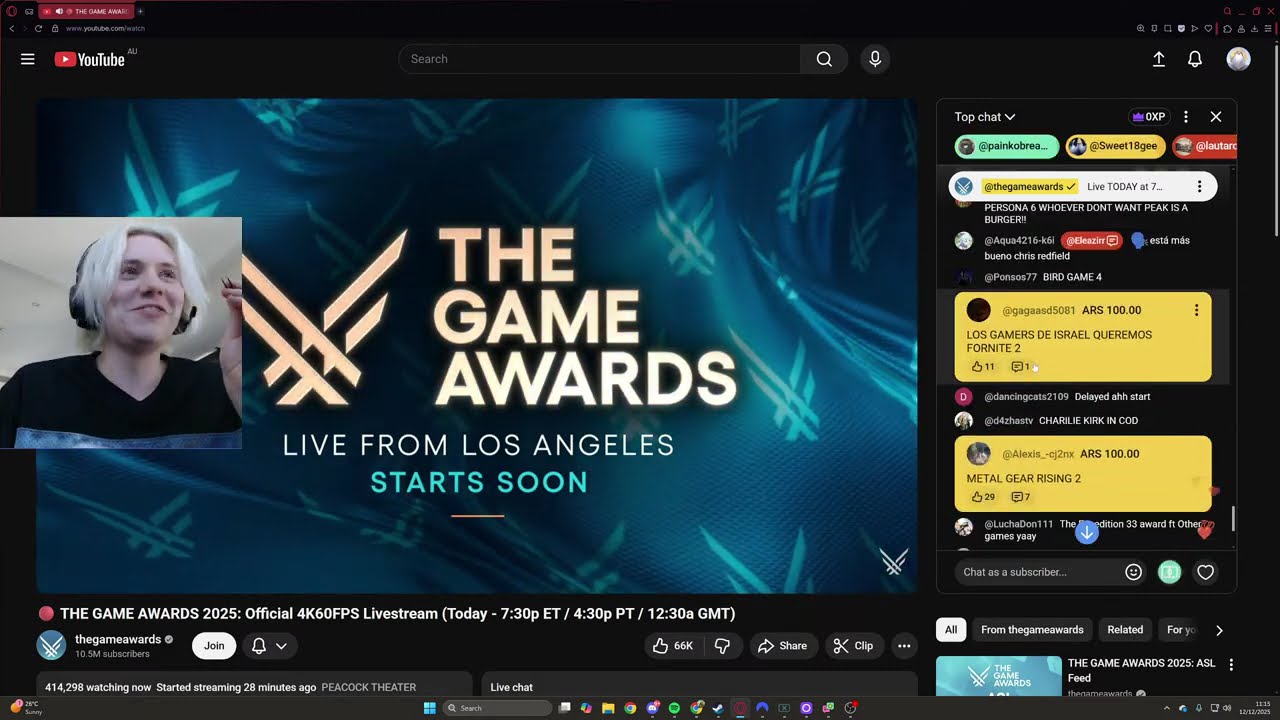Image resolution: width=1280 pixels, height=720 pixels.
Task: Open Steam from the taskbar
Action: click(x=718, y=708)
